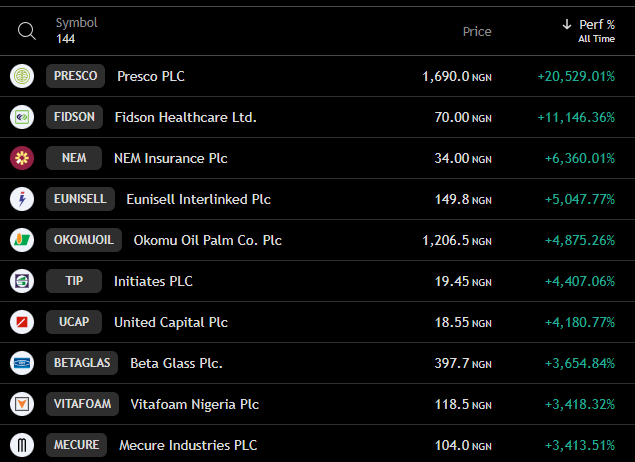Click the +20,529.01% performance value
Screen dimensions: 635x462
pos(576,76)
